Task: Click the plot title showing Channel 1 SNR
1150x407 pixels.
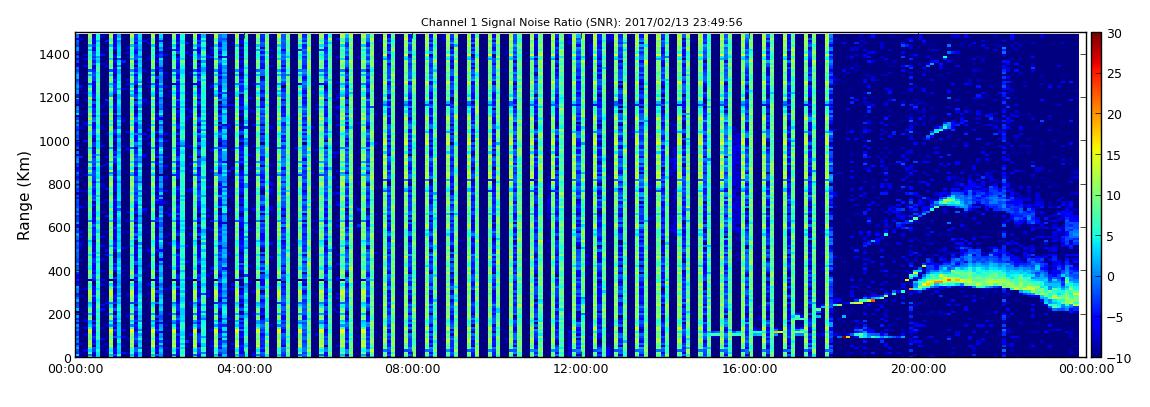Action: pos(582,23)
